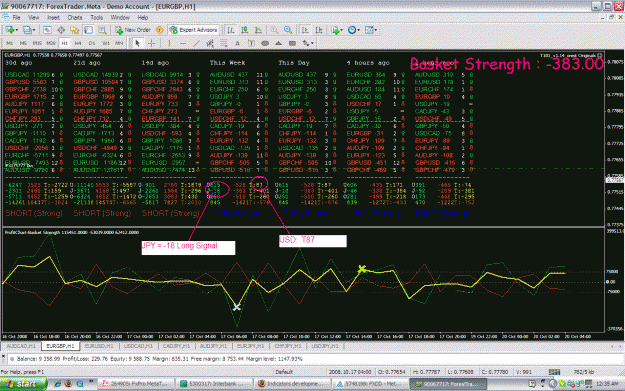Switch to the USDCAD,H1 chart tab
The height and width of the screenshot is (391, 625).
[x=138, y=346]
